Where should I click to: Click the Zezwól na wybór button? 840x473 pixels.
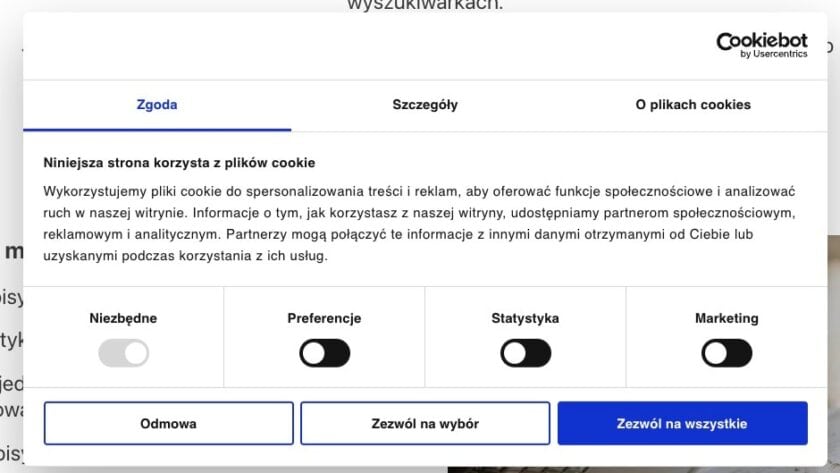[x=425, y=423]
